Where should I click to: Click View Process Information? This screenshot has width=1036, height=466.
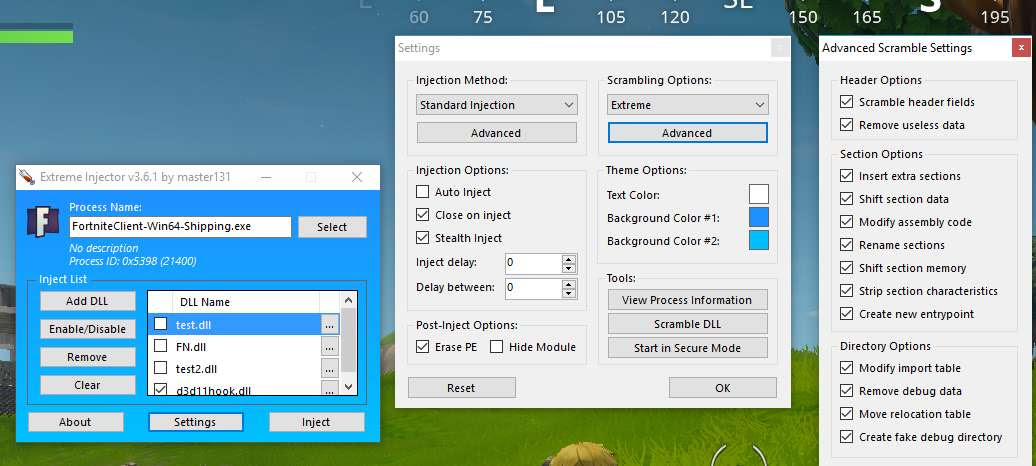(688, 300)
